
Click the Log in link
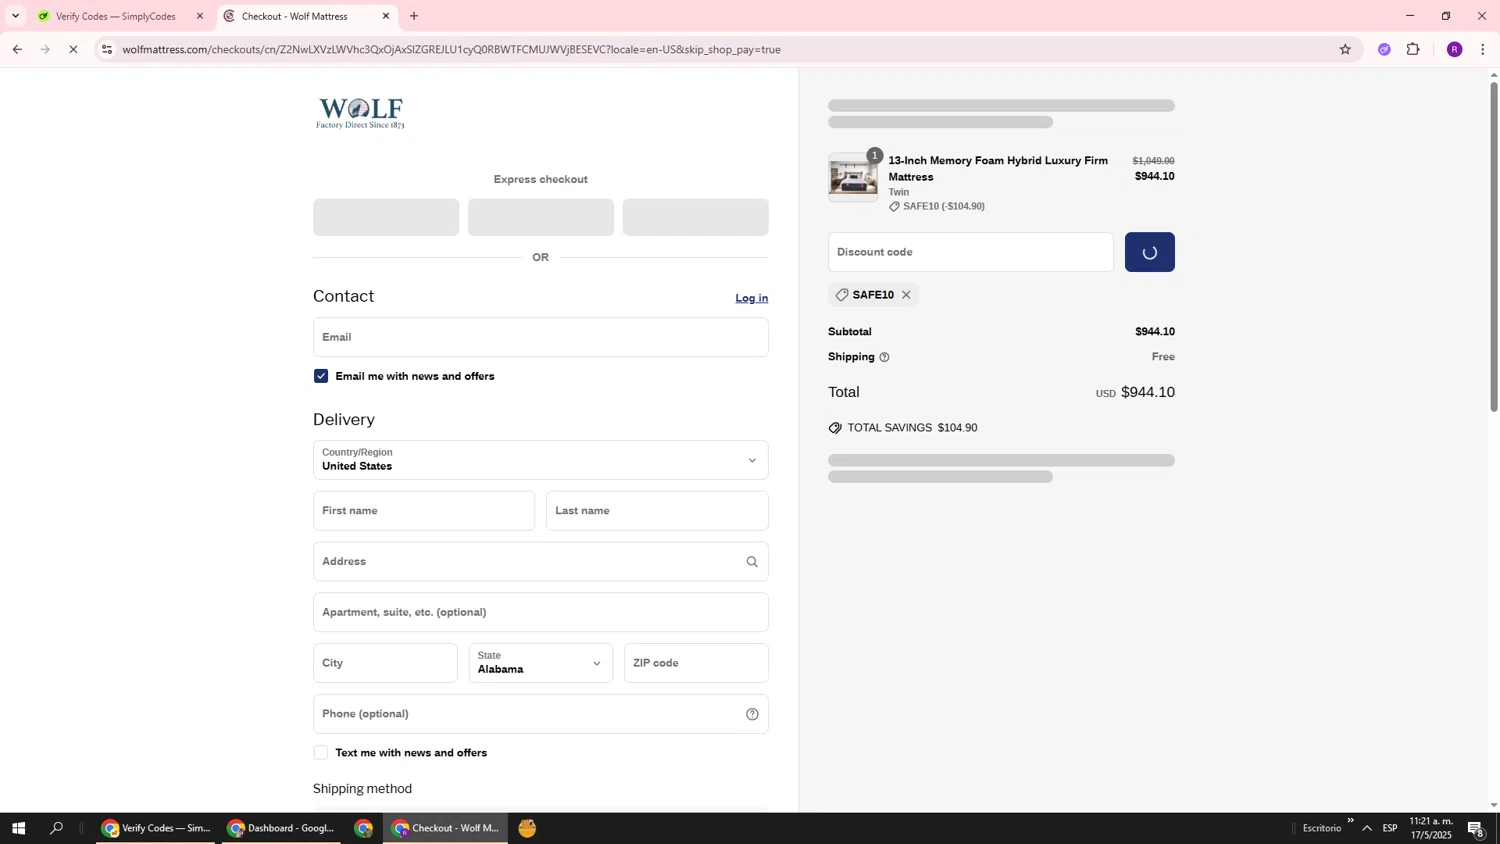[x=752, y=298]
